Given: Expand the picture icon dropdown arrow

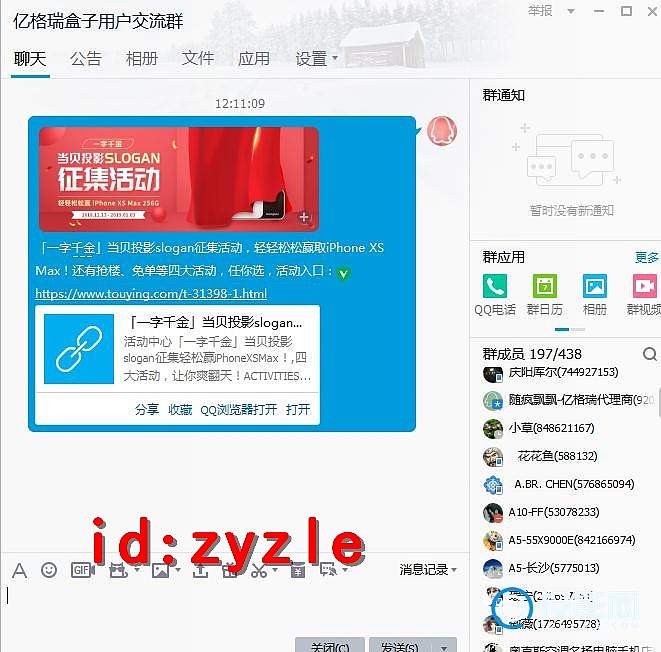Looking at the screenshot, I should point(178,570).
